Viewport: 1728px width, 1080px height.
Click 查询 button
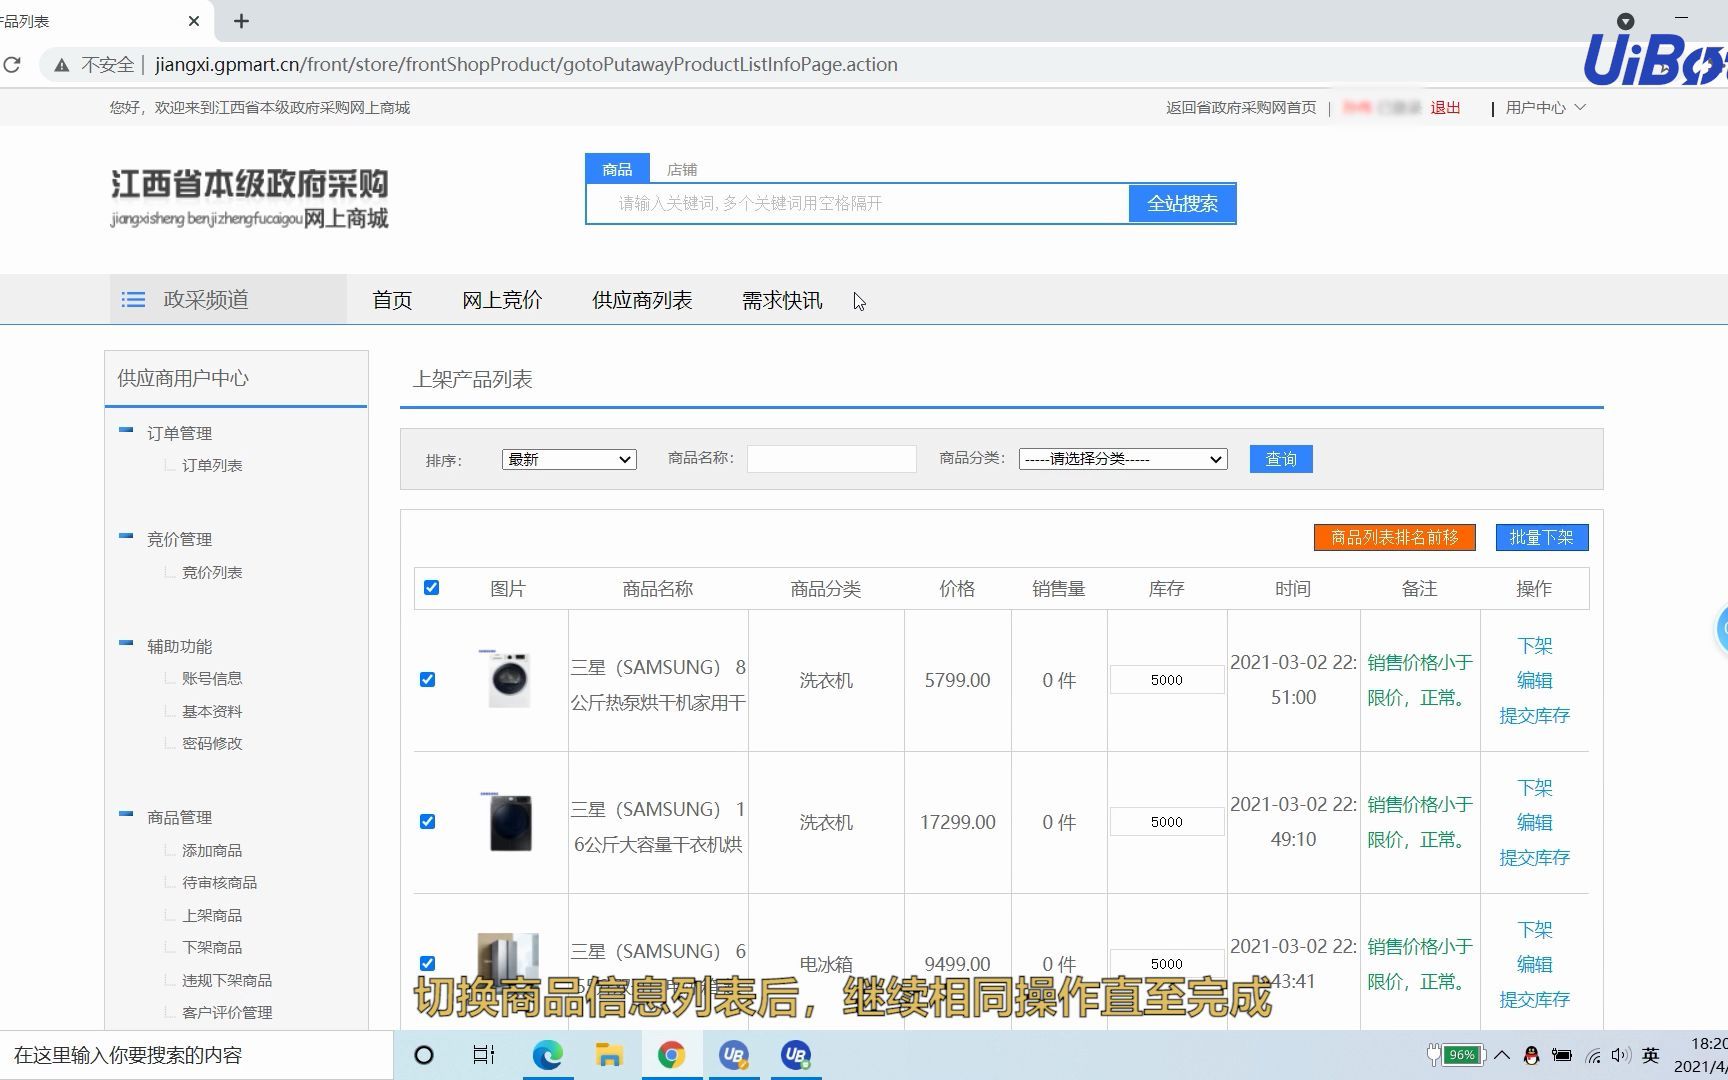(1281, 459)
